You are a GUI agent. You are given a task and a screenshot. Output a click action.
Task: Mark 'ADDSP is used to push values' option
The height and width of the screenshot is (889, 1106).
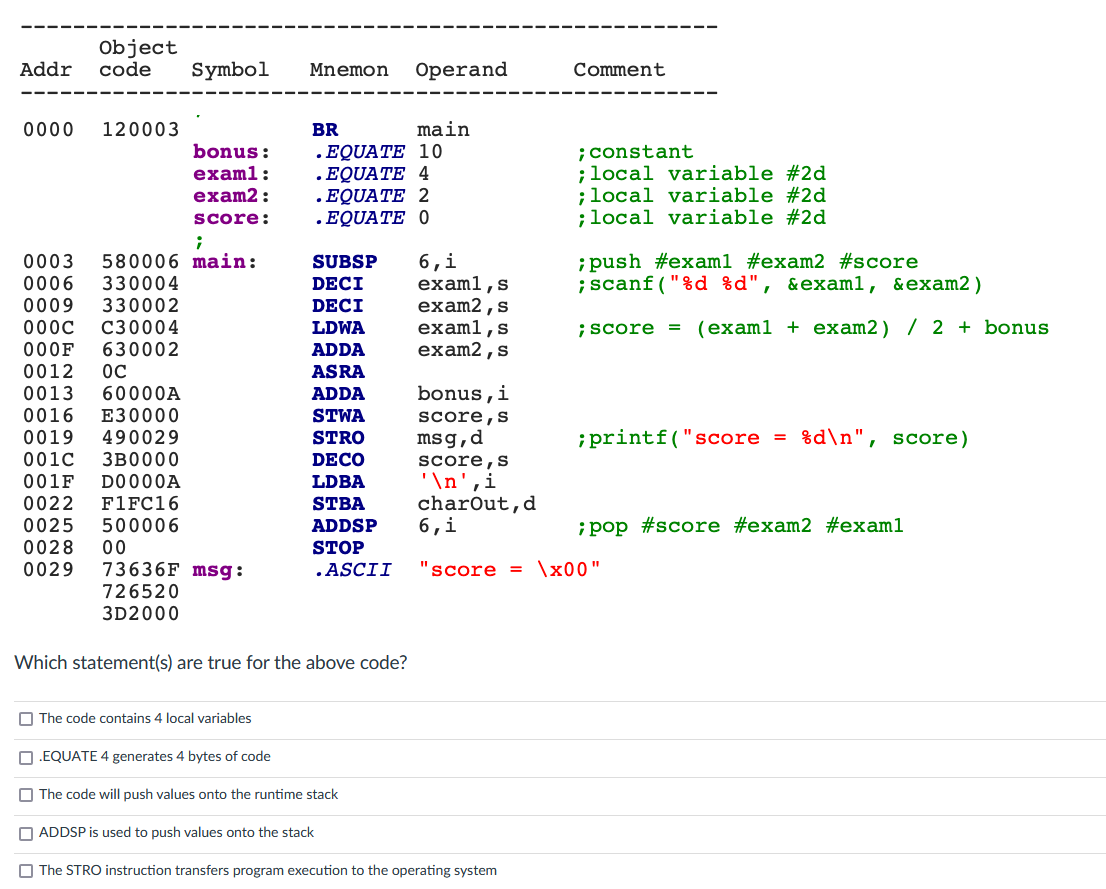[x=26, y=833]
